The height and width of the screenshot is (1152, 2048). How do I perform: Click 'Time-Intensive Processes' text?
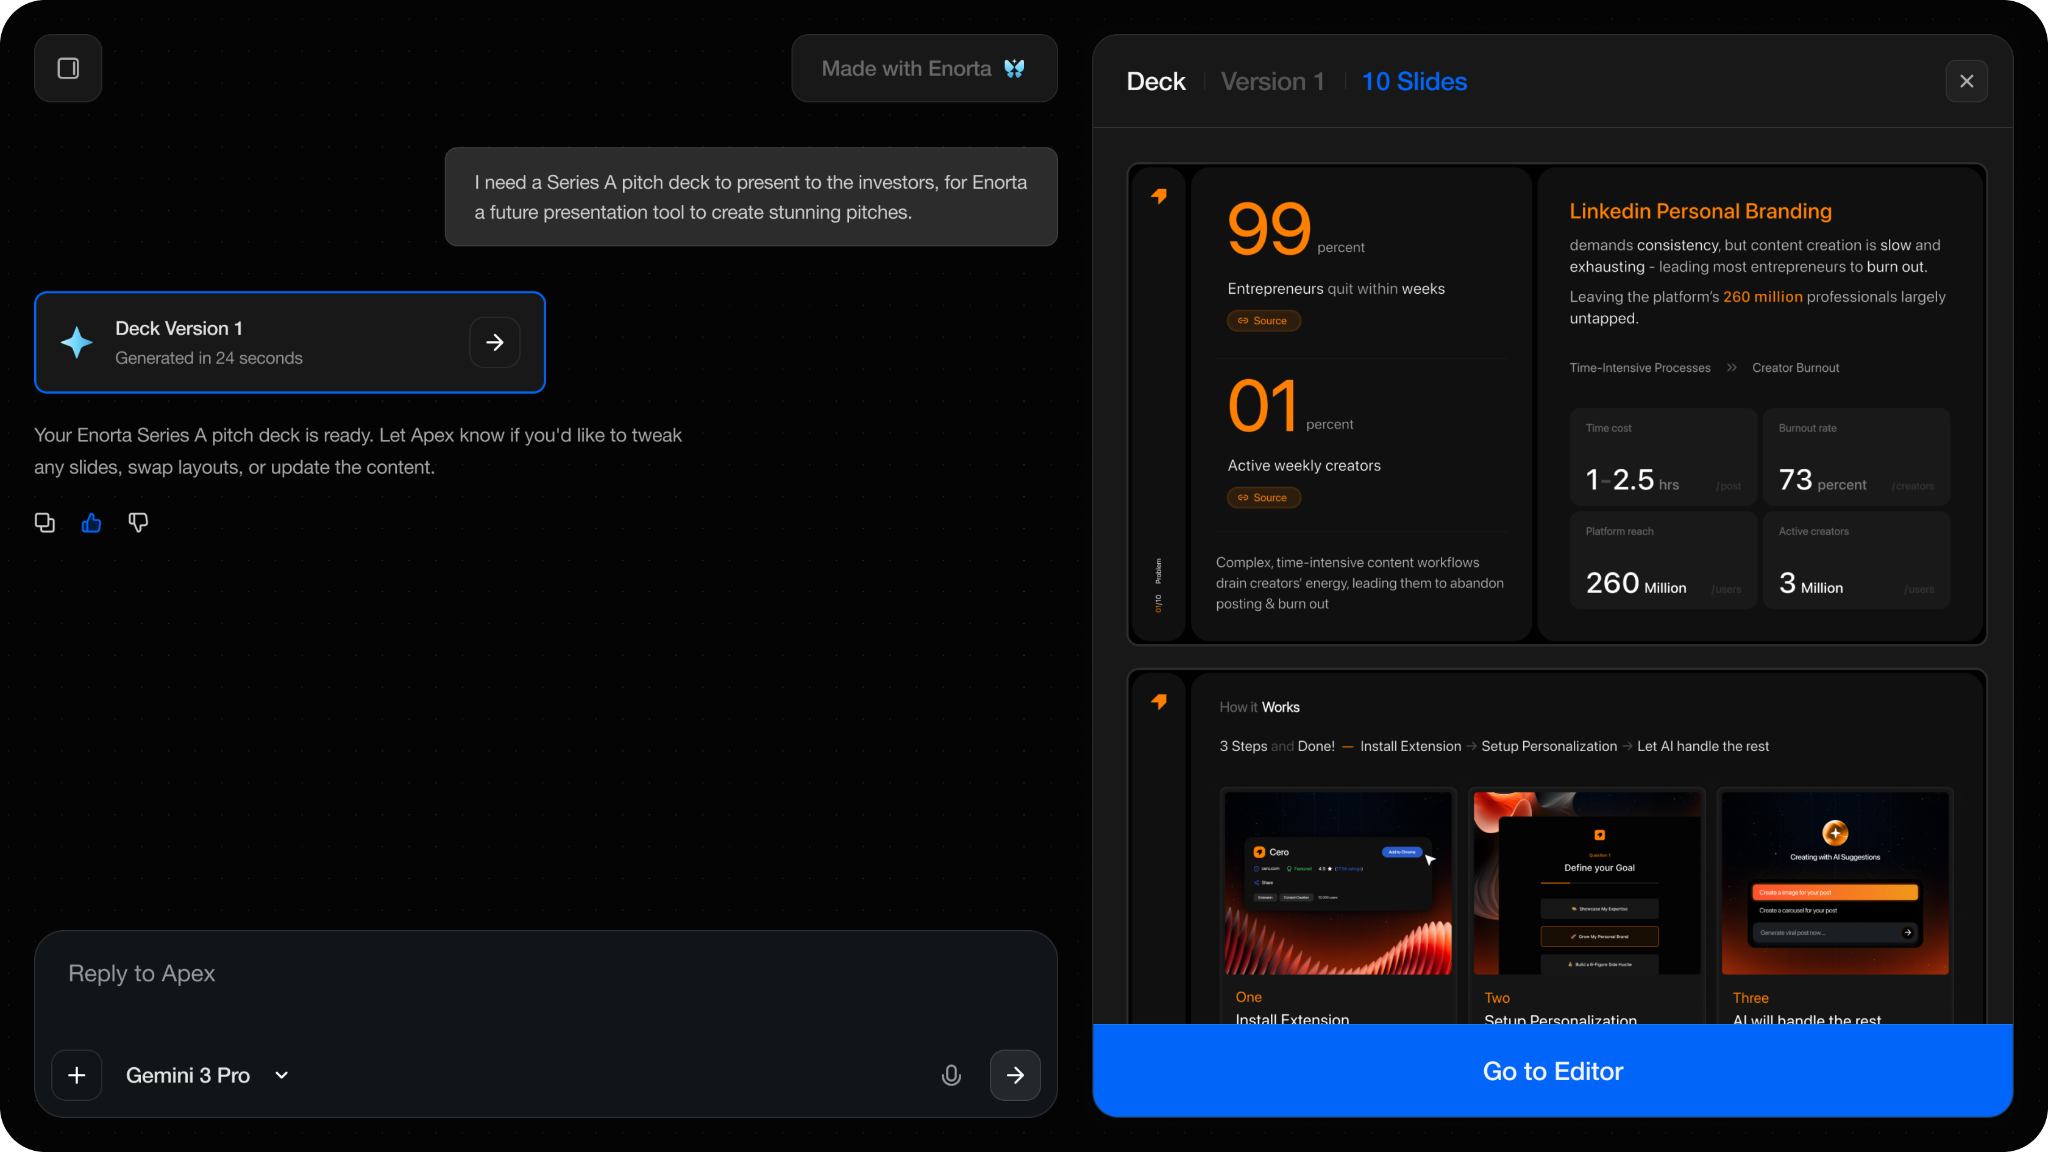(x=1640, y=368)
